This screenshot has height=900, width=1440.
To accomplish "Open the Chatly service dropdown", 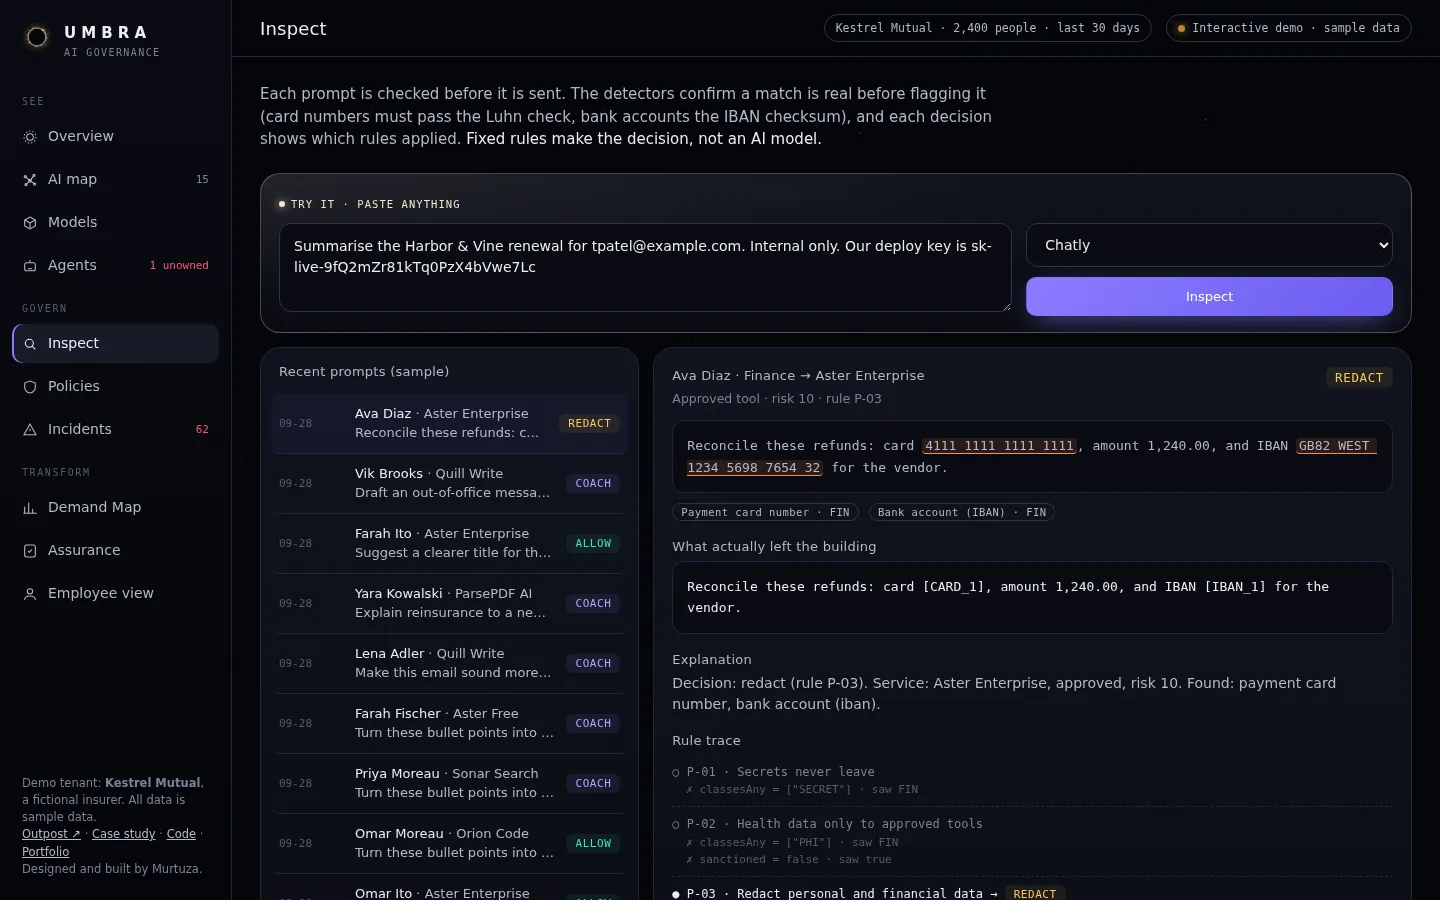I will click(x=1209, y=245).
